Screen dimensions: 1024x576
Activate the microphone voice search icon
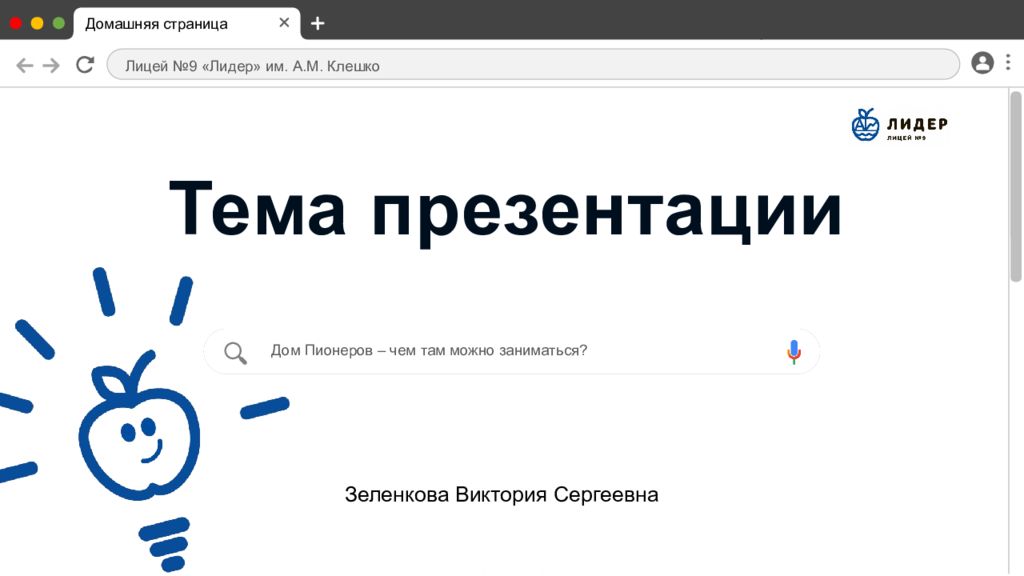pyautogui.click(x=793, y=351)
